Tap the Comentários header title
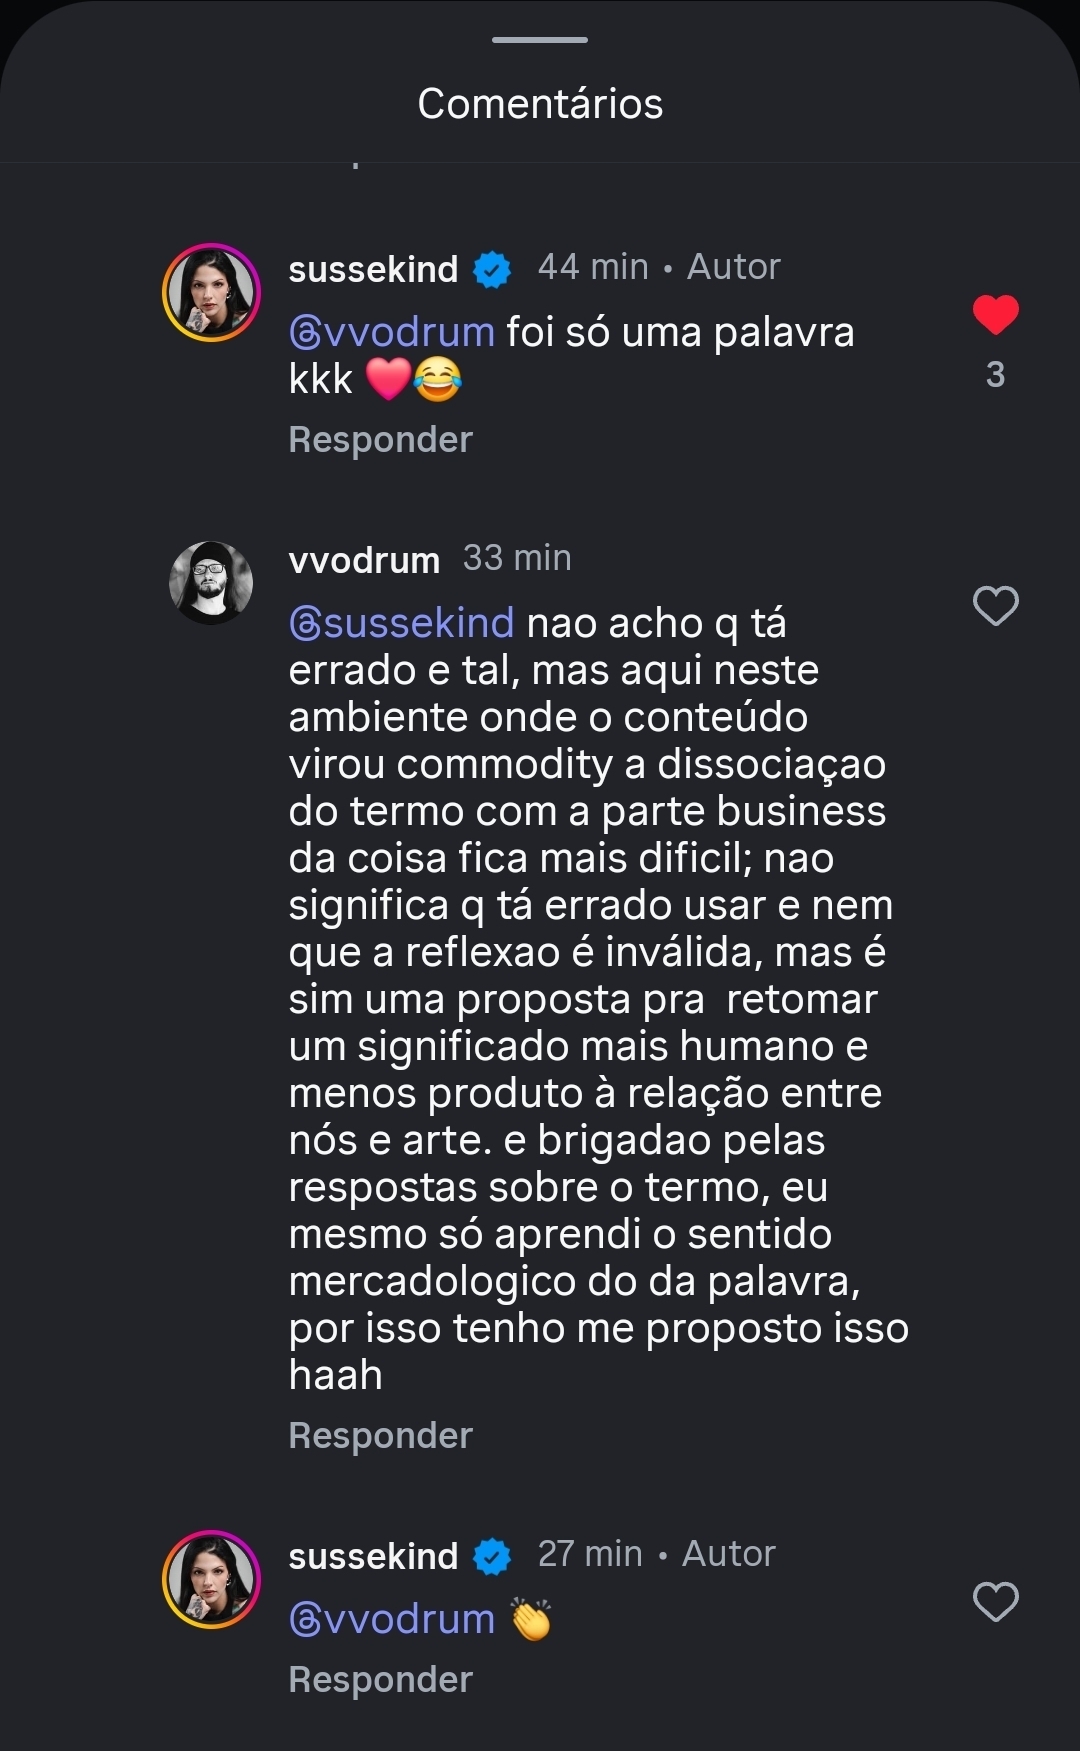The width and height of the screenshot is (1080, 1751). [x=540, y=104]
